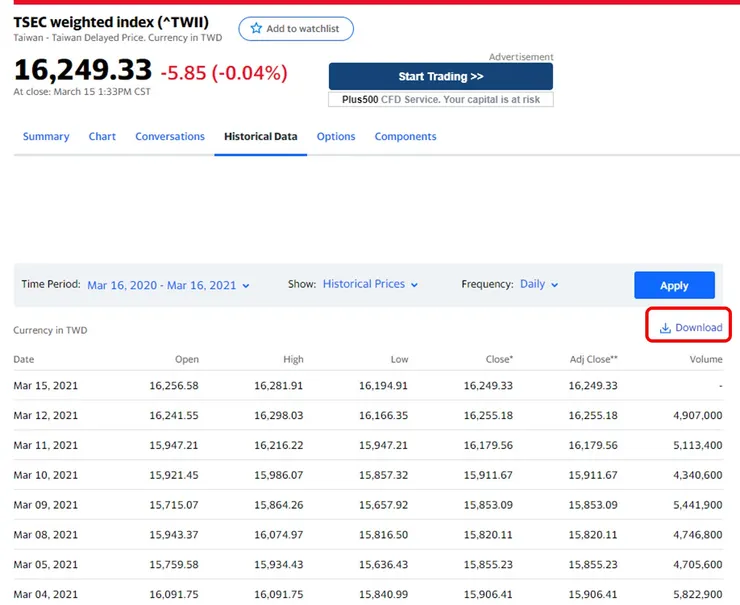This screenshot has height=605, width=740.
Task: Select the Mar 10, 2021 date cell
Action: [46, 475]
